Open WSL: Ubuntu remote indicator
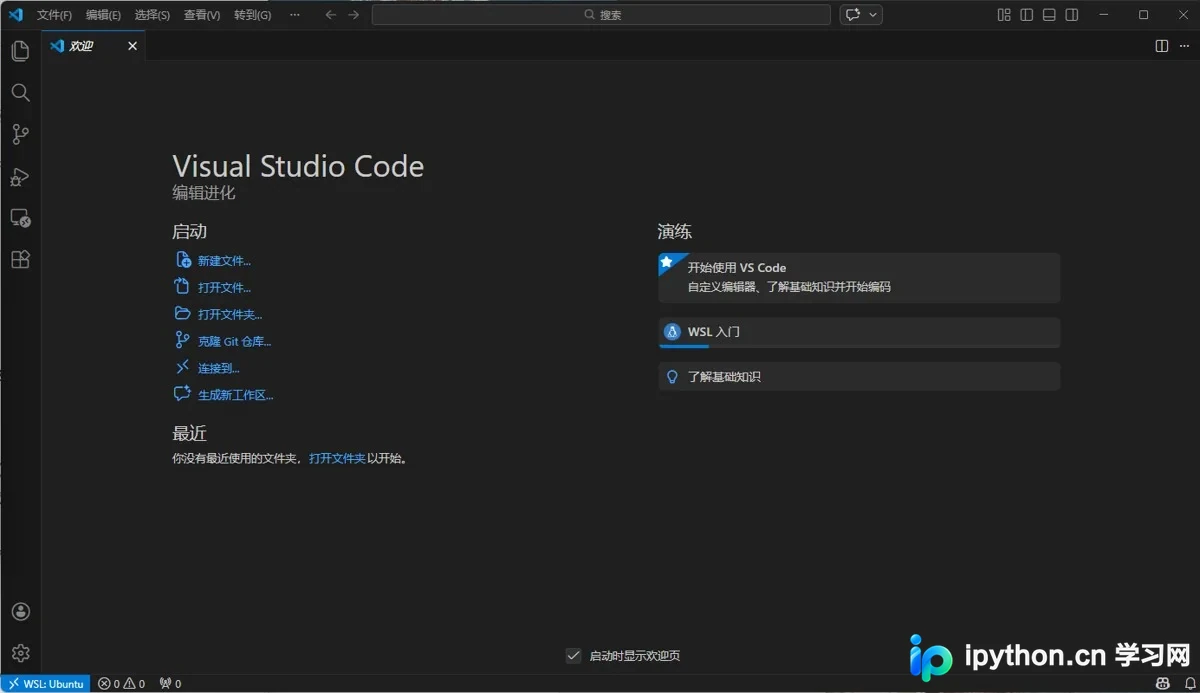The image size is (1200, 693). 45,684
